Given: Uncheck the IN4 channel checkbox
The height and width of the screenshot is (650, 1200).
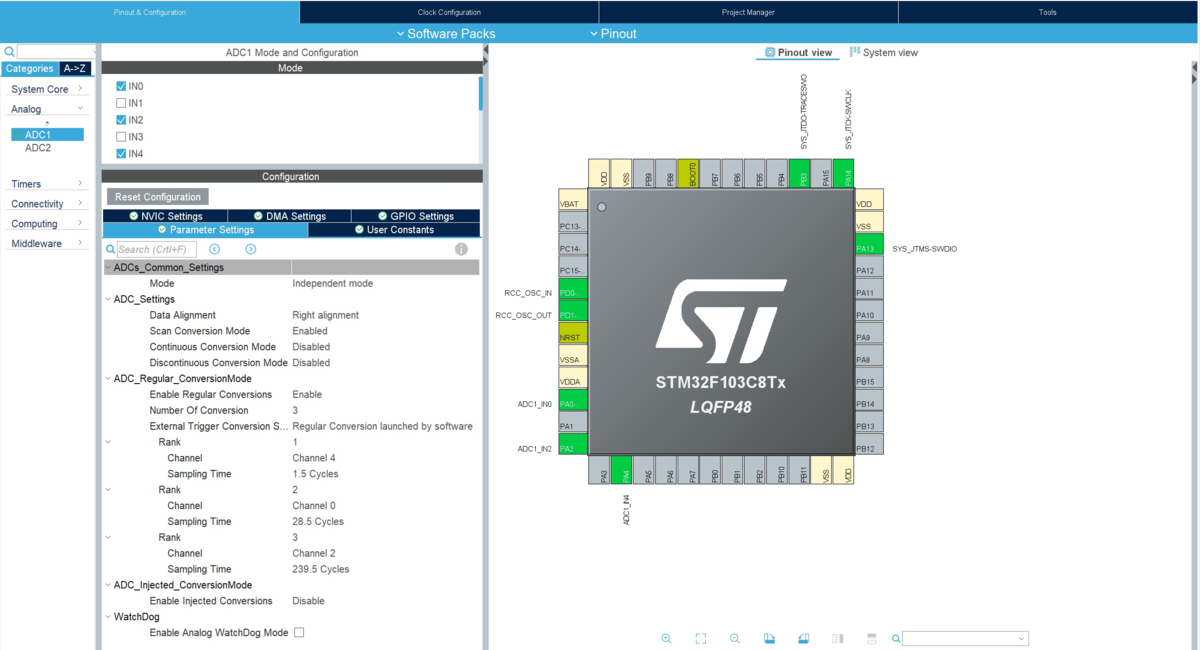Looking at the screenshot, I should tap(121, 154).
